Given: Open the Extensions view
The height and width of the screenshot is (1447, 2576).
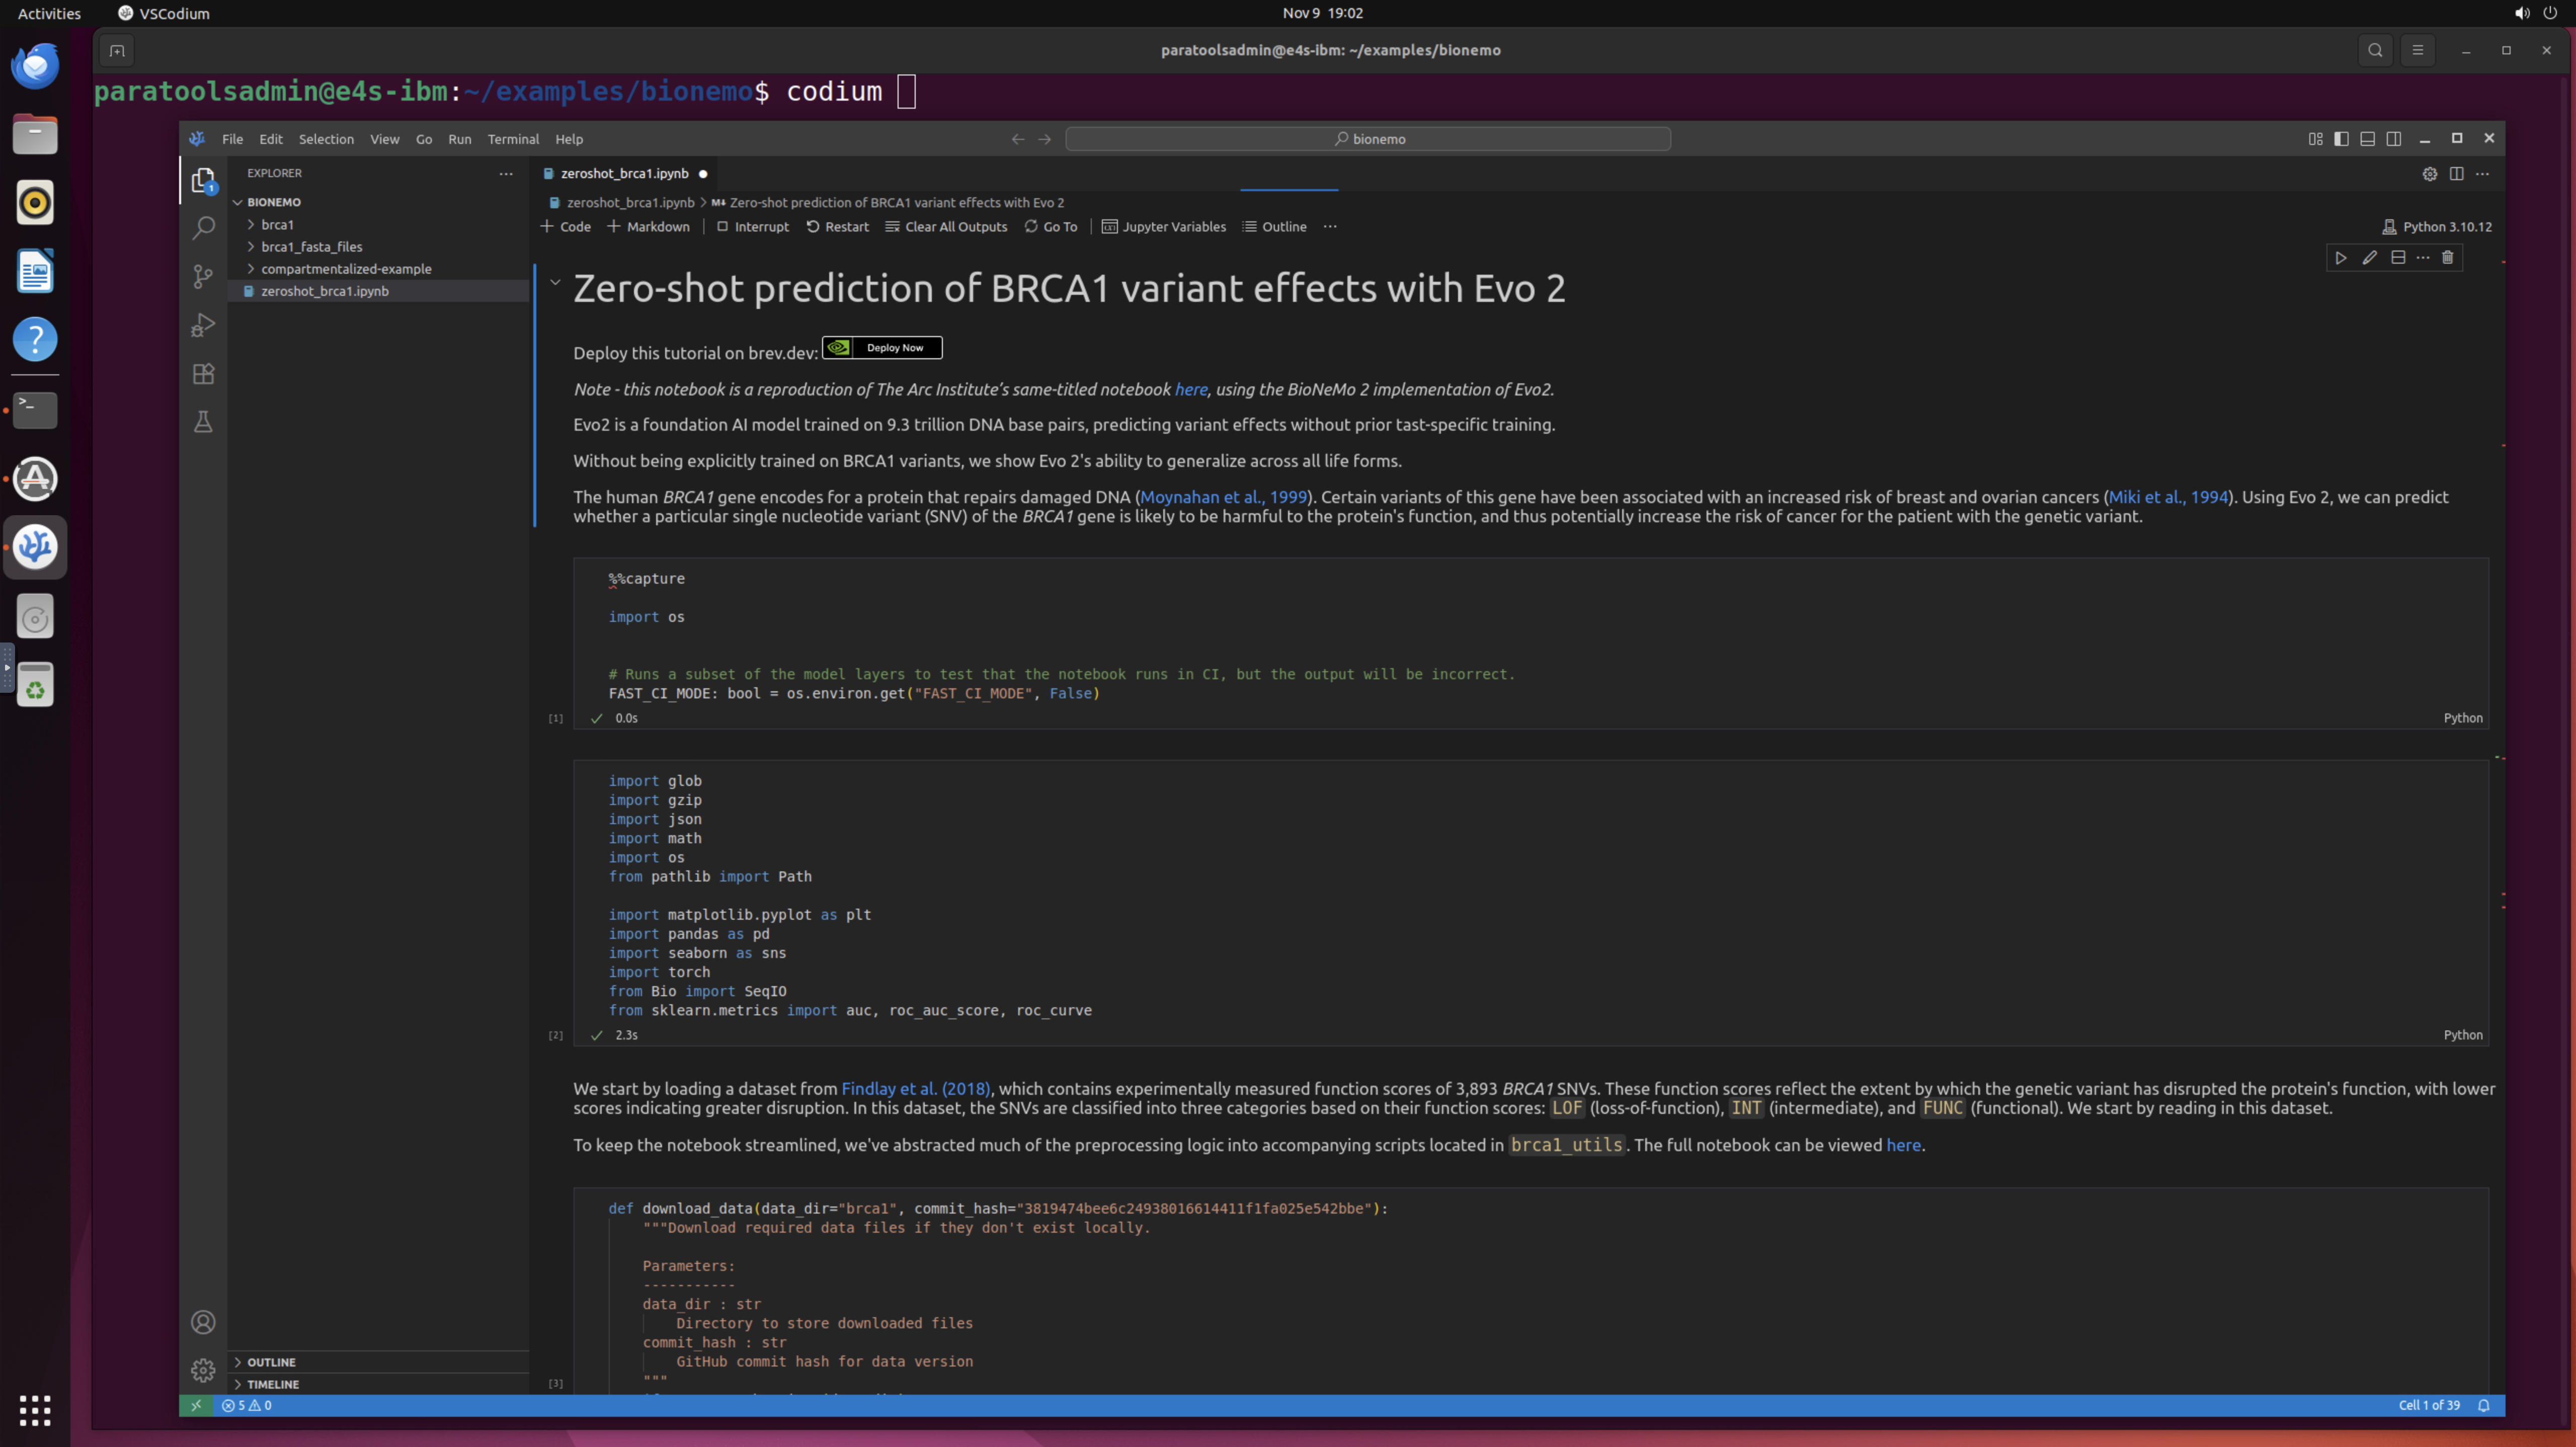Looking at the screenshot, I should pos(203,374).
